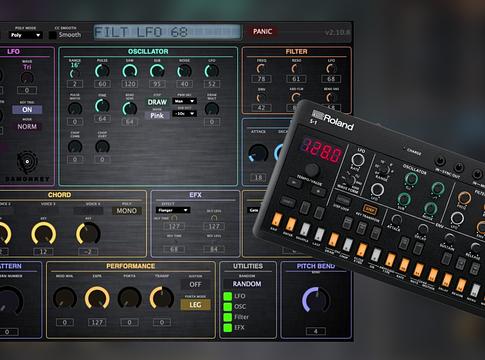This screenshot has width=485, height=360.
Task: Open the EFX Effect dropdown showing Flanger
Action: [x=173, y=210]
